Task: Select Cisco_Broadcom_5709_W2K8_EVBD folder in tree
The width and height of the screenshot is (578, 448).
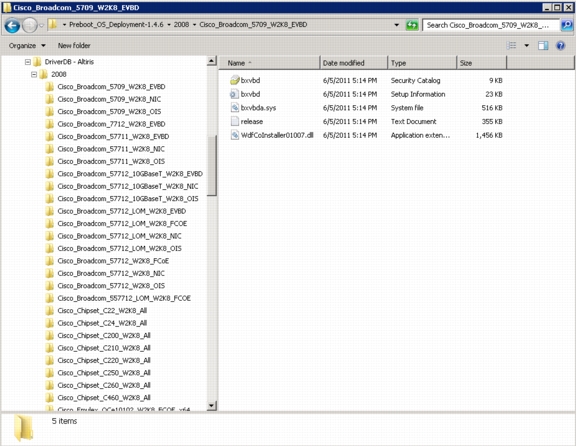Action: pos(111,87)
